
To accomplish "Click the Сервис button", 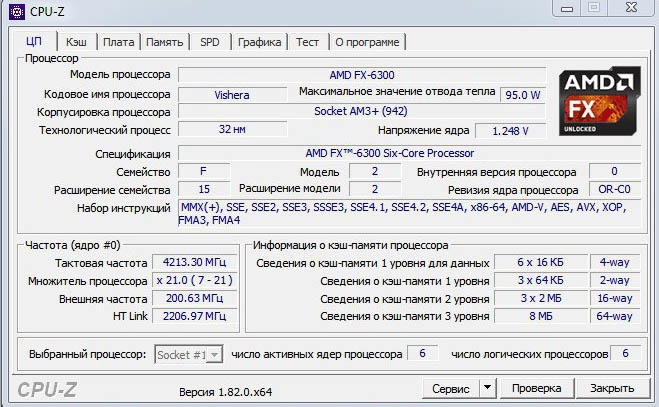I will (x=451, y=388).
